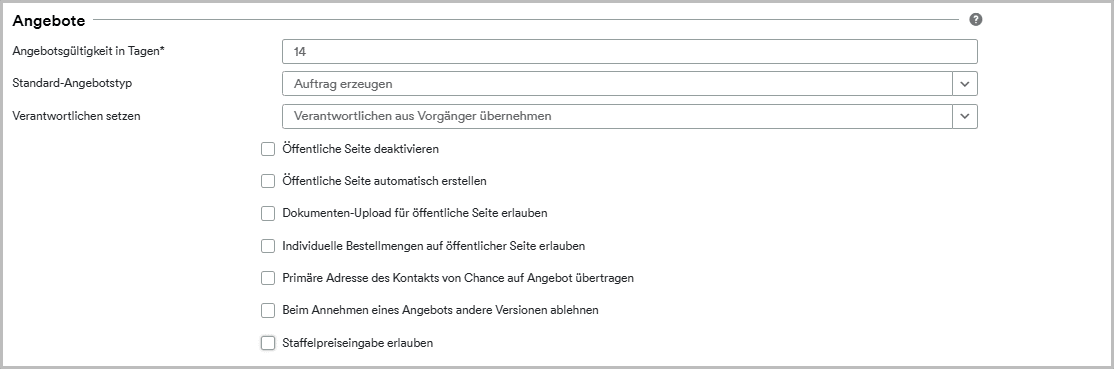Click the chevron arrow of Standard-Angebotstyp

(x=965, y=84)
